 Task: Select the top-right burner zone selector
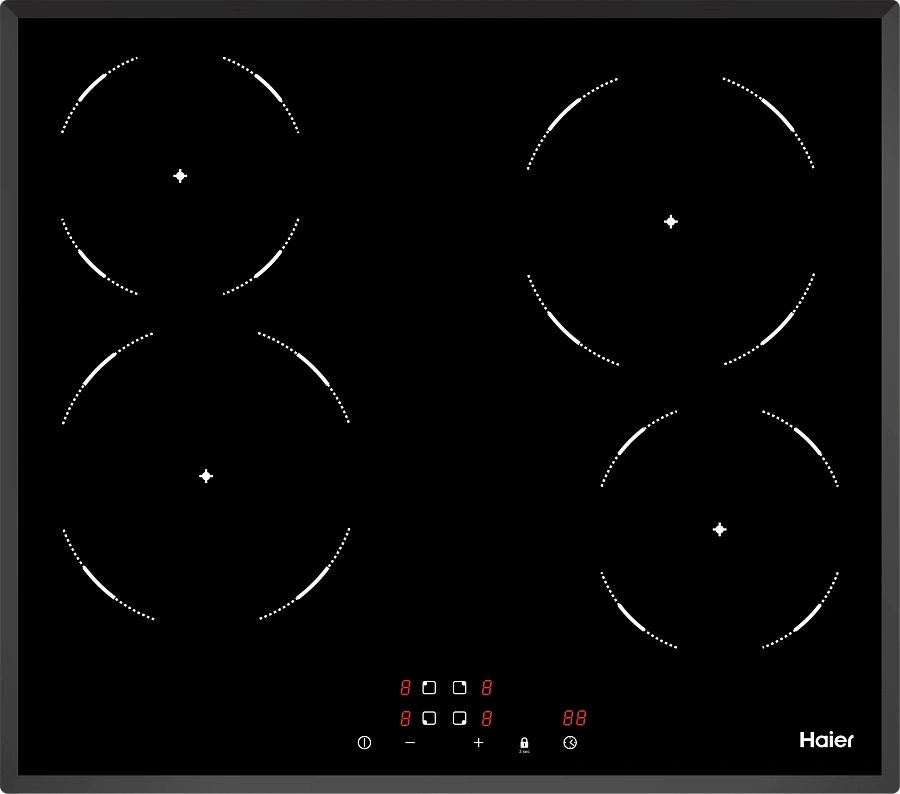coord(459,688)
